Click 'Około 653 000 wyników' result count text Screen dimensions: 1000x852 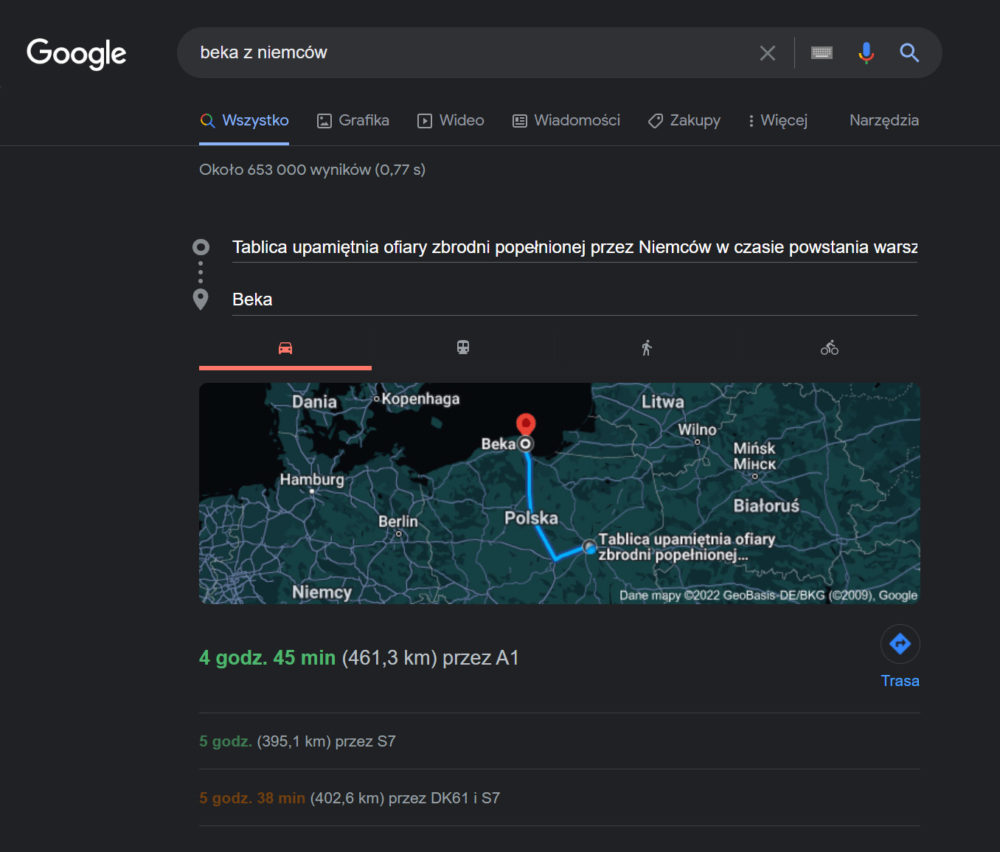click(312, 170)
